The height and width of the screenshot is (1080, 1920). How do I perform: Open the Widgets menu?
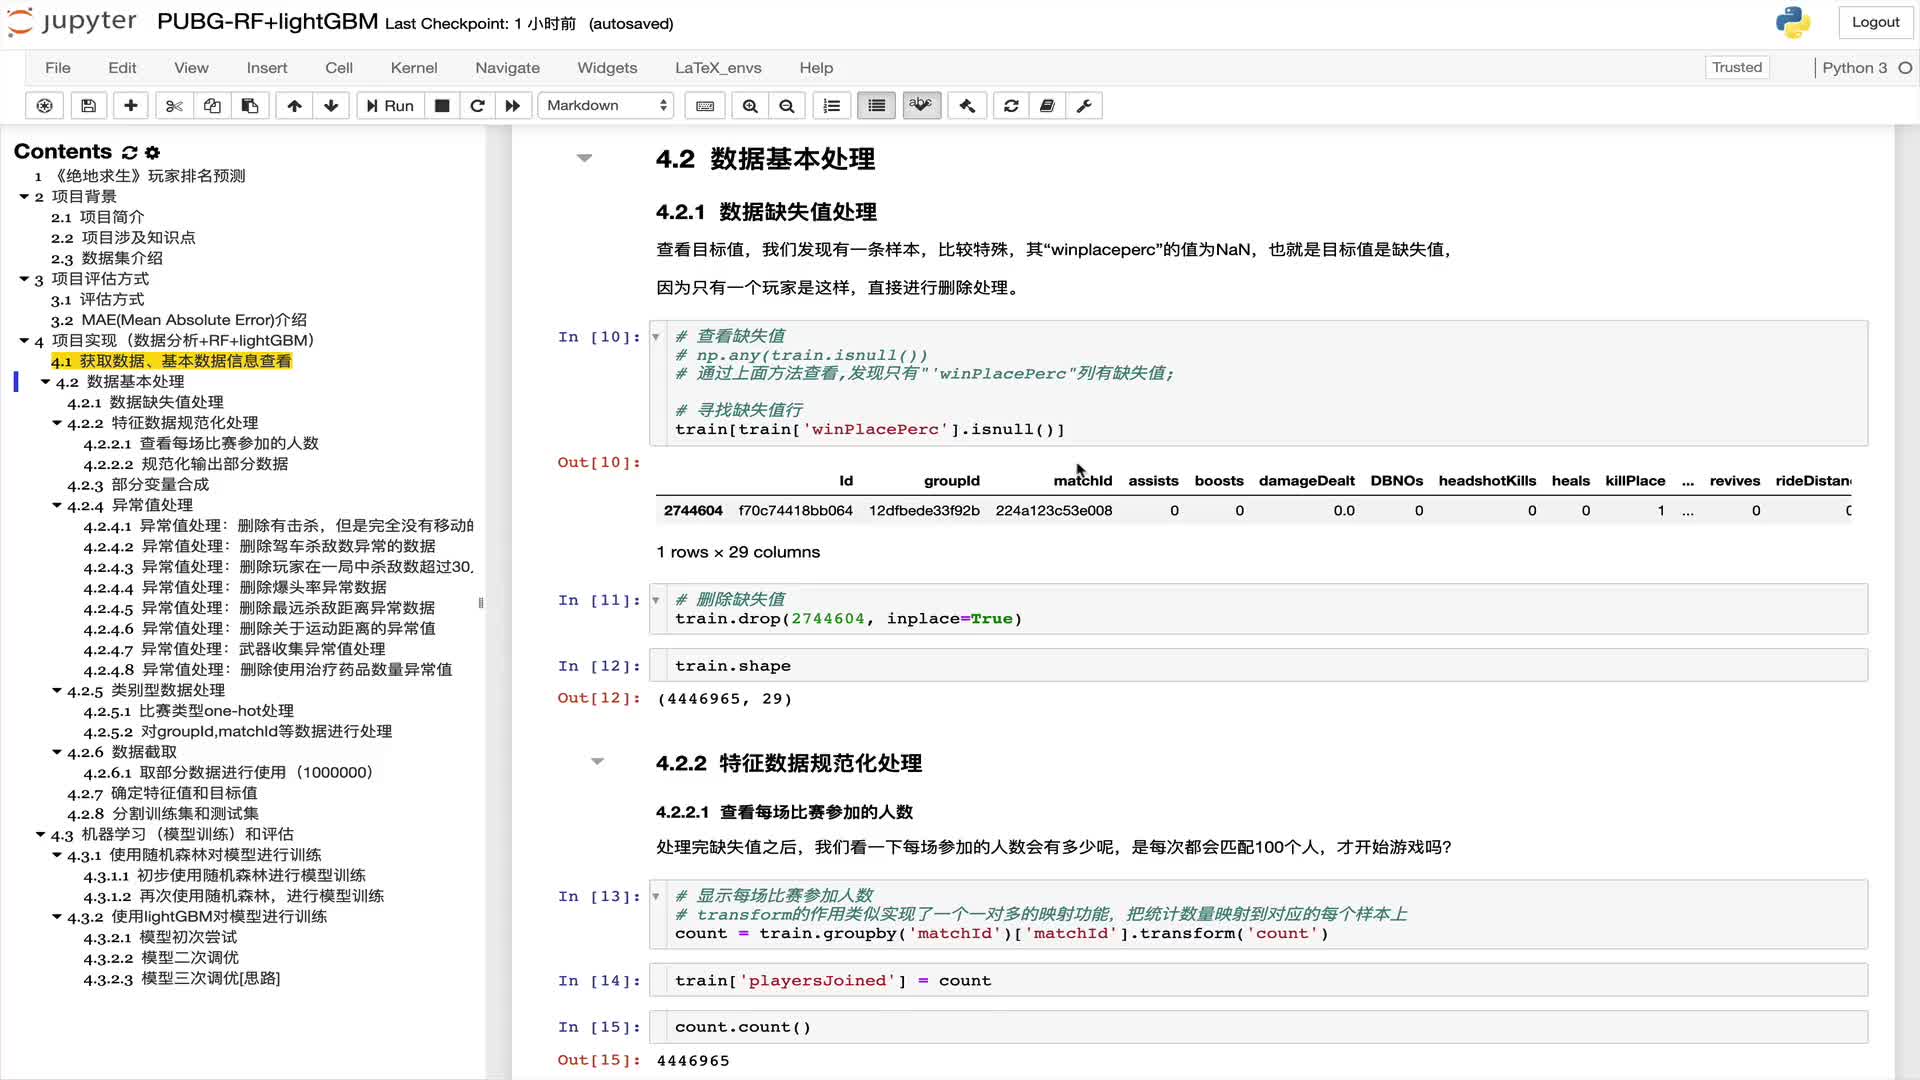(x=607, y=68)
